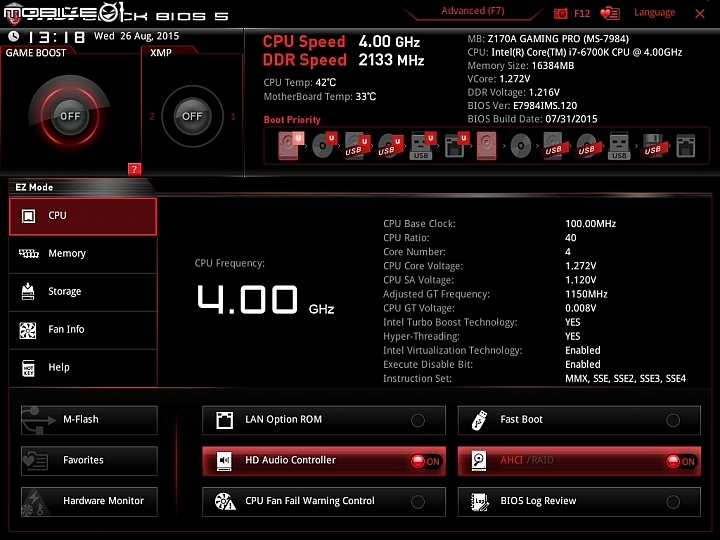Open favorites via the top heart icon
This screenshot has width=720, height=540.
(610, 13)
